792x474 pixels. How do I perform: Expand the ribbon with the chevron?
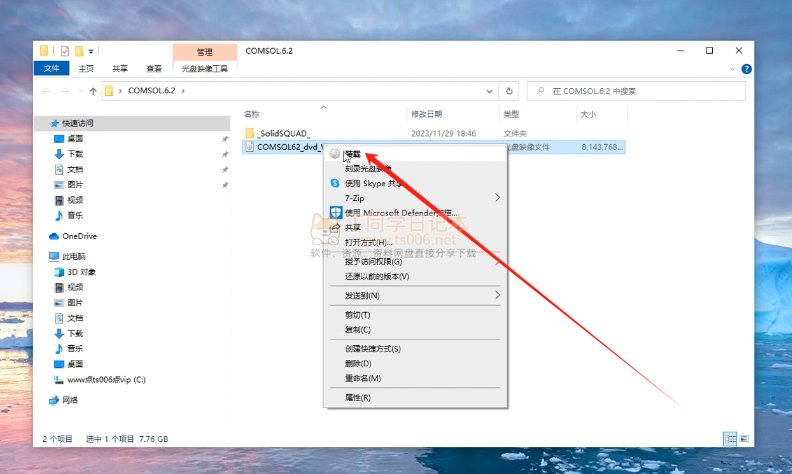point(732,69)
